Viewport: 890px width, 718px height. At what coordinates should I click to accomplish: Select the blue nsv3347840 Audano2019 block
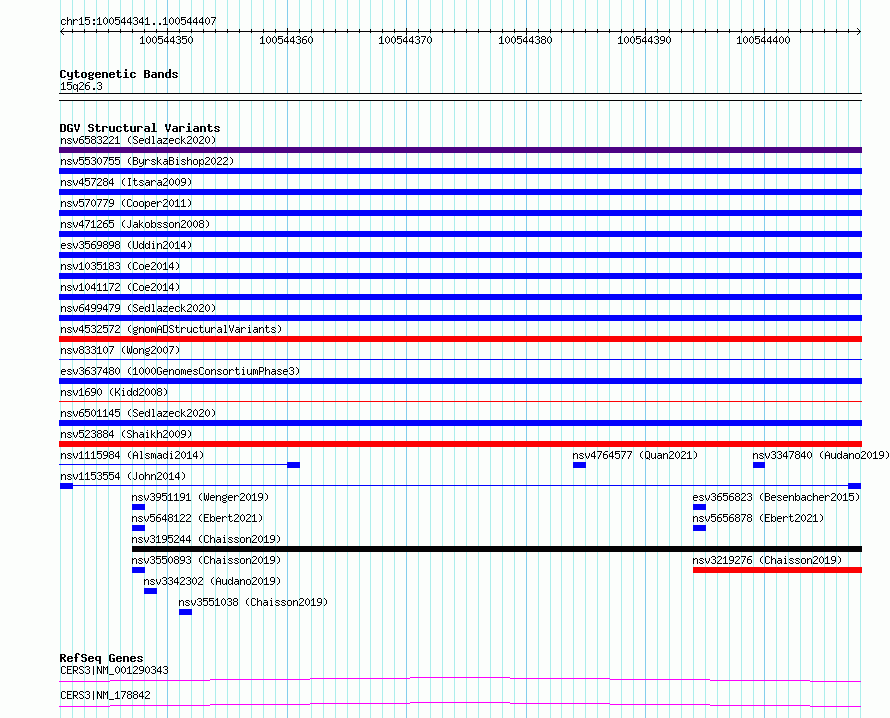coord(759,465)
